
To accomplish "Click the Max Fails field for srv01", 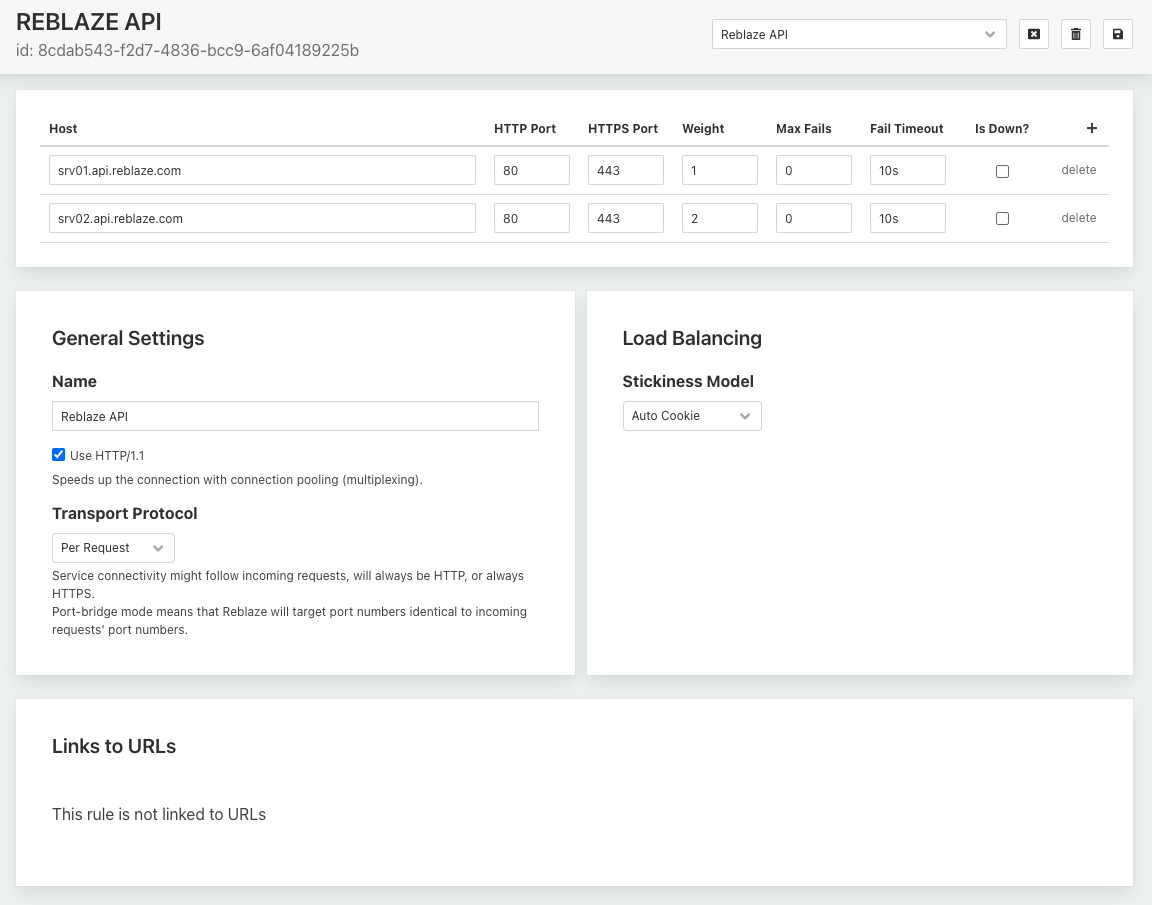I will pos(813,171).
